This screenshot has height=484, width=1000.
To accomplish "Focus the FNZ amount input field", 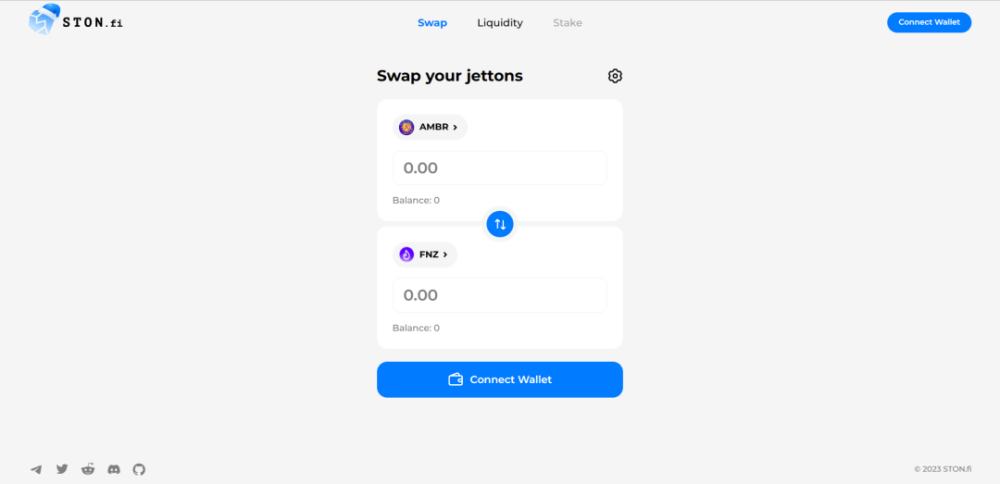I will 500,295.
